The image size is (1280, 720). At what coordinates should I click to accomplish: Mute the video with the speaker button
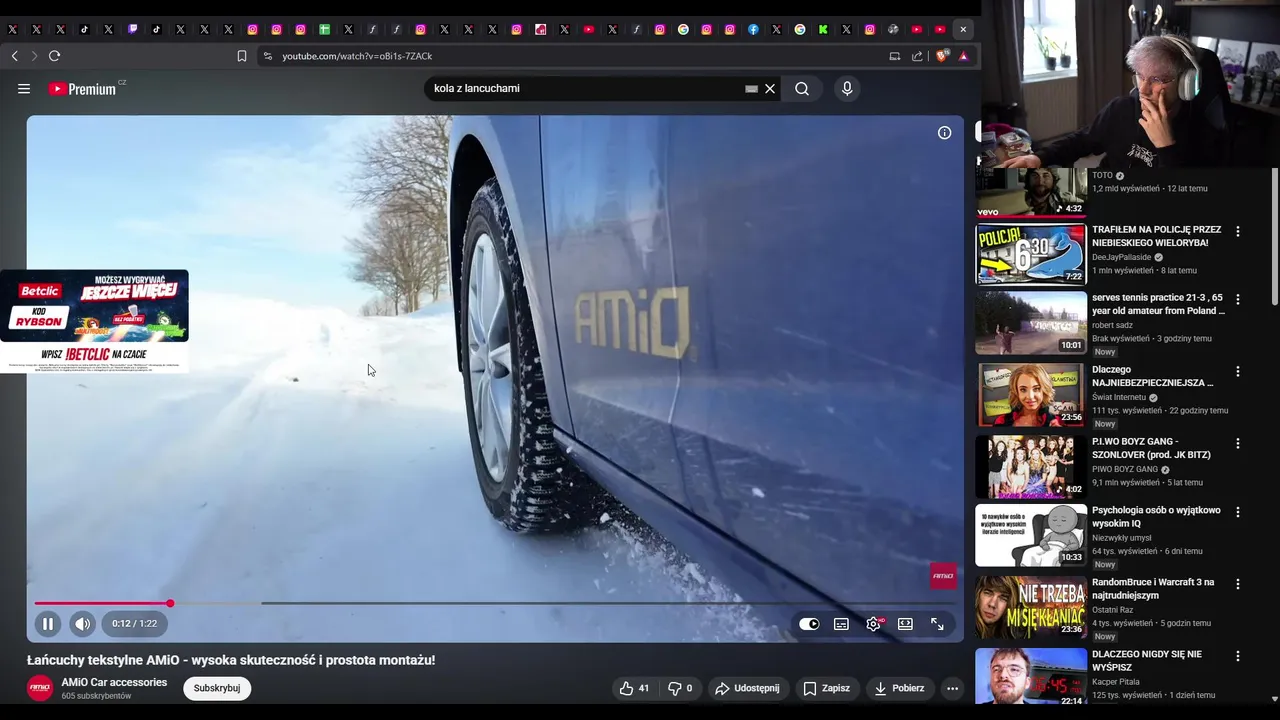click(83, 624)
